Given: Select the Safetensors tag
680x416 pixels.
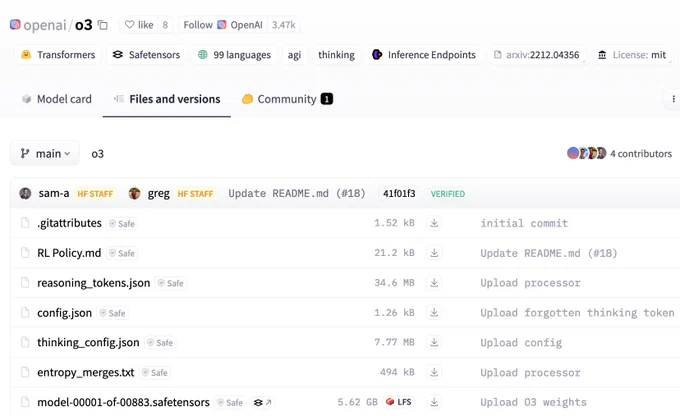Looking at the screenshot, I should (x=146, y=55).
